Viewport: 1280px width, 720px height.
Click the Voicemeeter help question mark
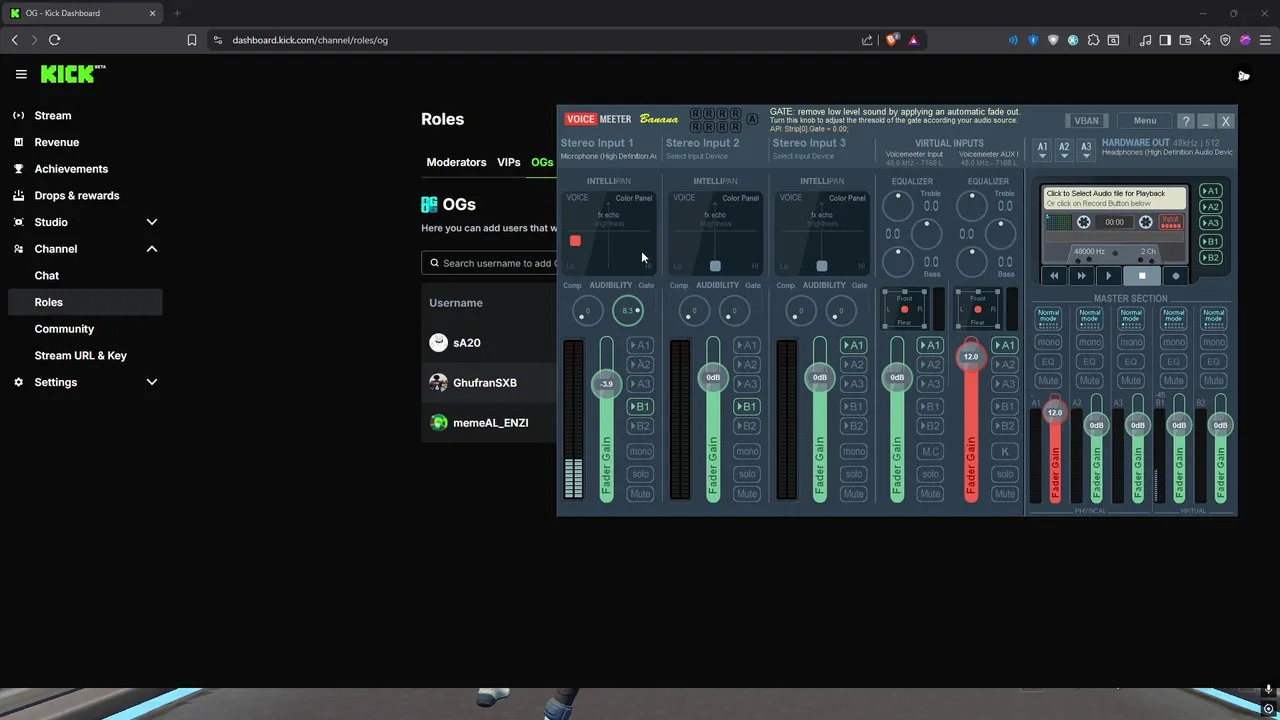(x=1186, y=121)
